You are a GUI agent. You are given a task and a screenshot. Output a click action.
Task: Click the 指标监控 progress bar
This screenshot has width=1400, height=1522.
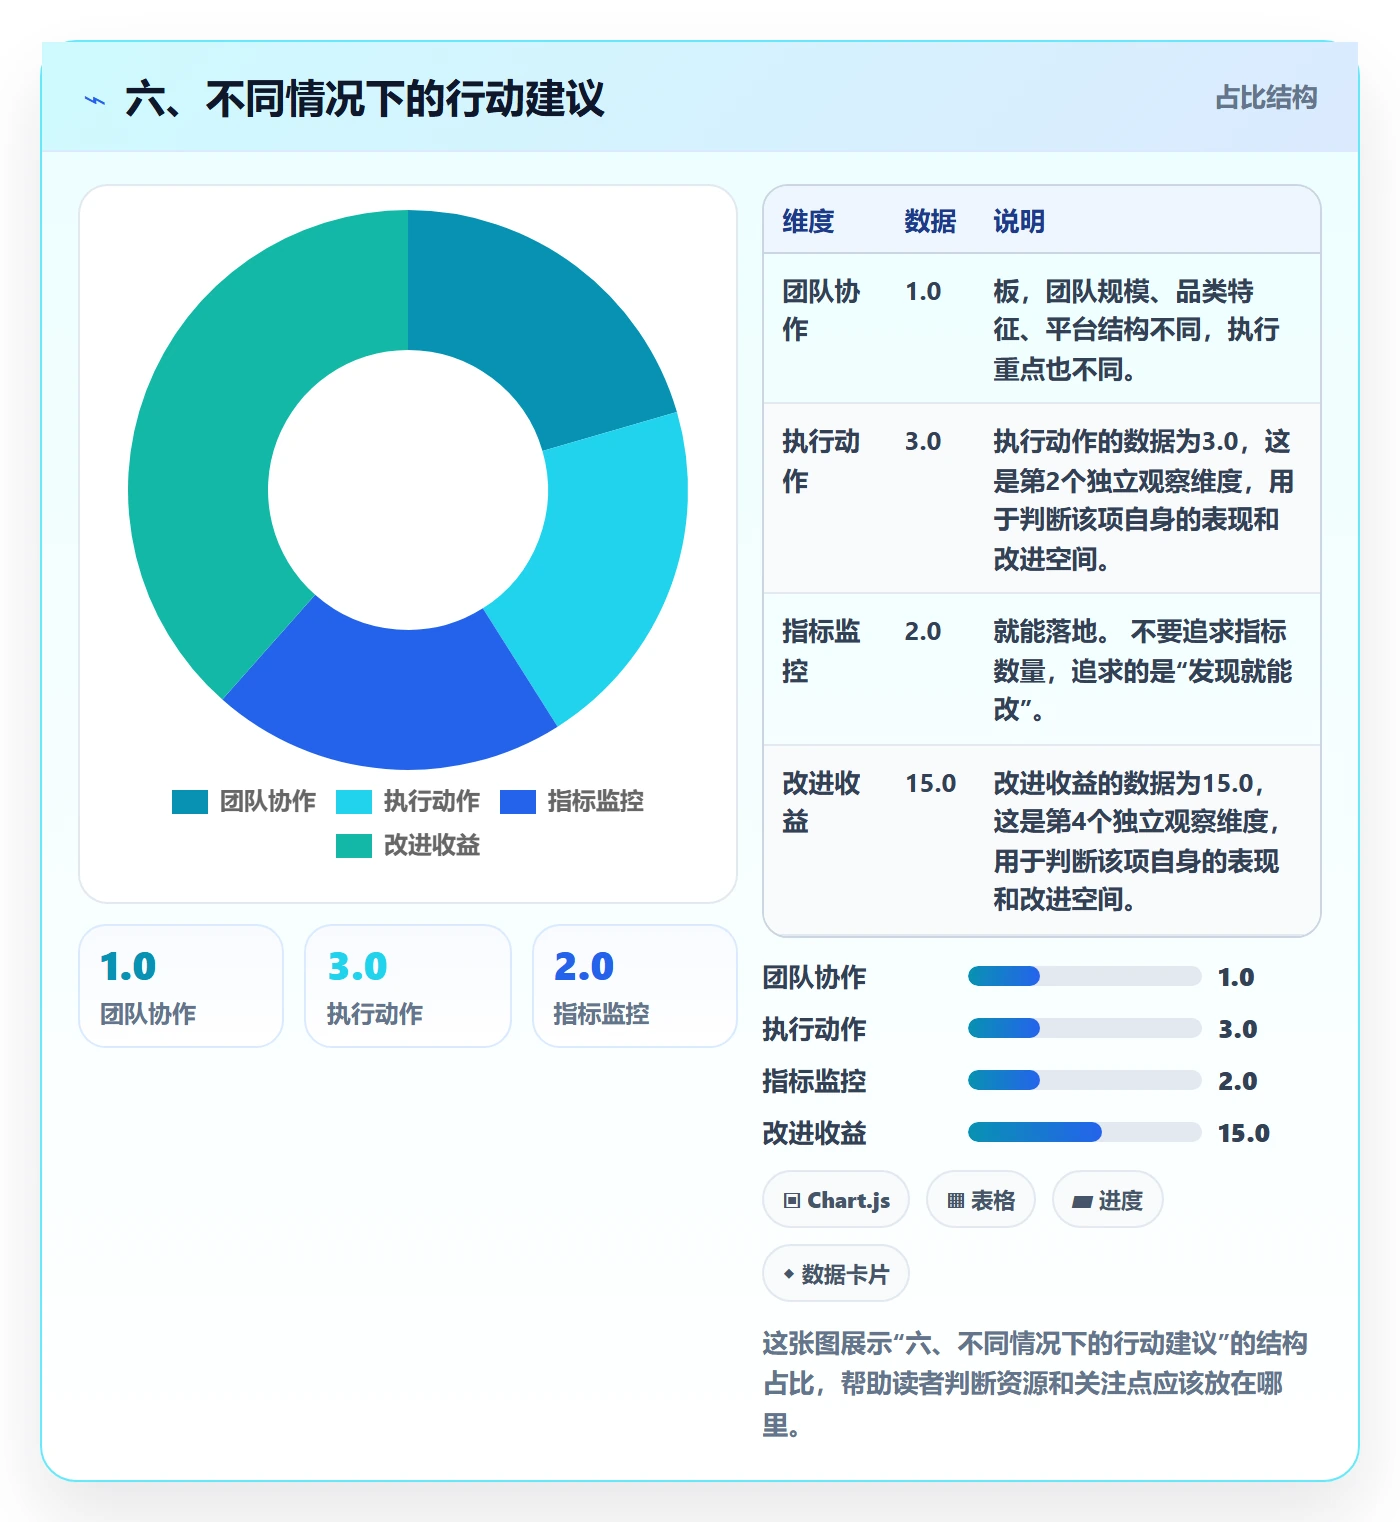1084,1081
